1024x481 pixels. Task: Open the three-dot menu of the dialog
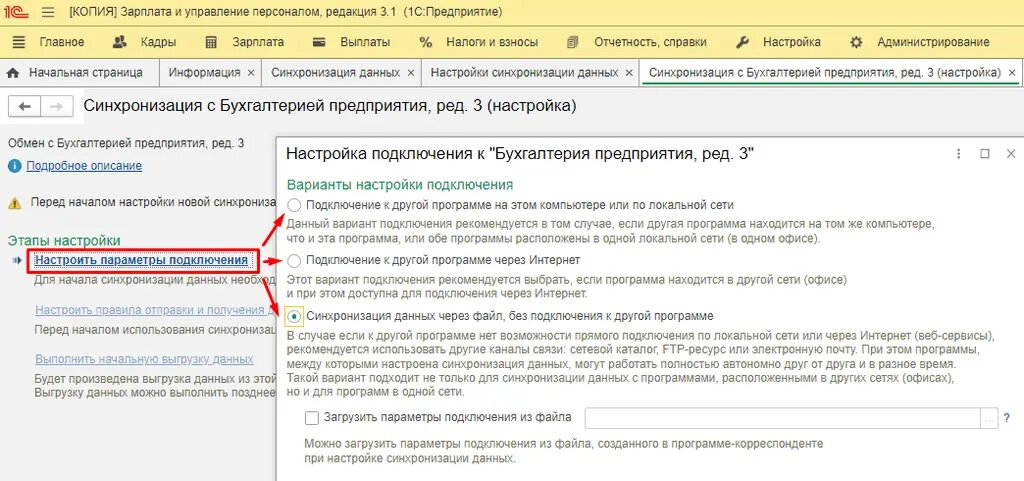tap(959, 154)
